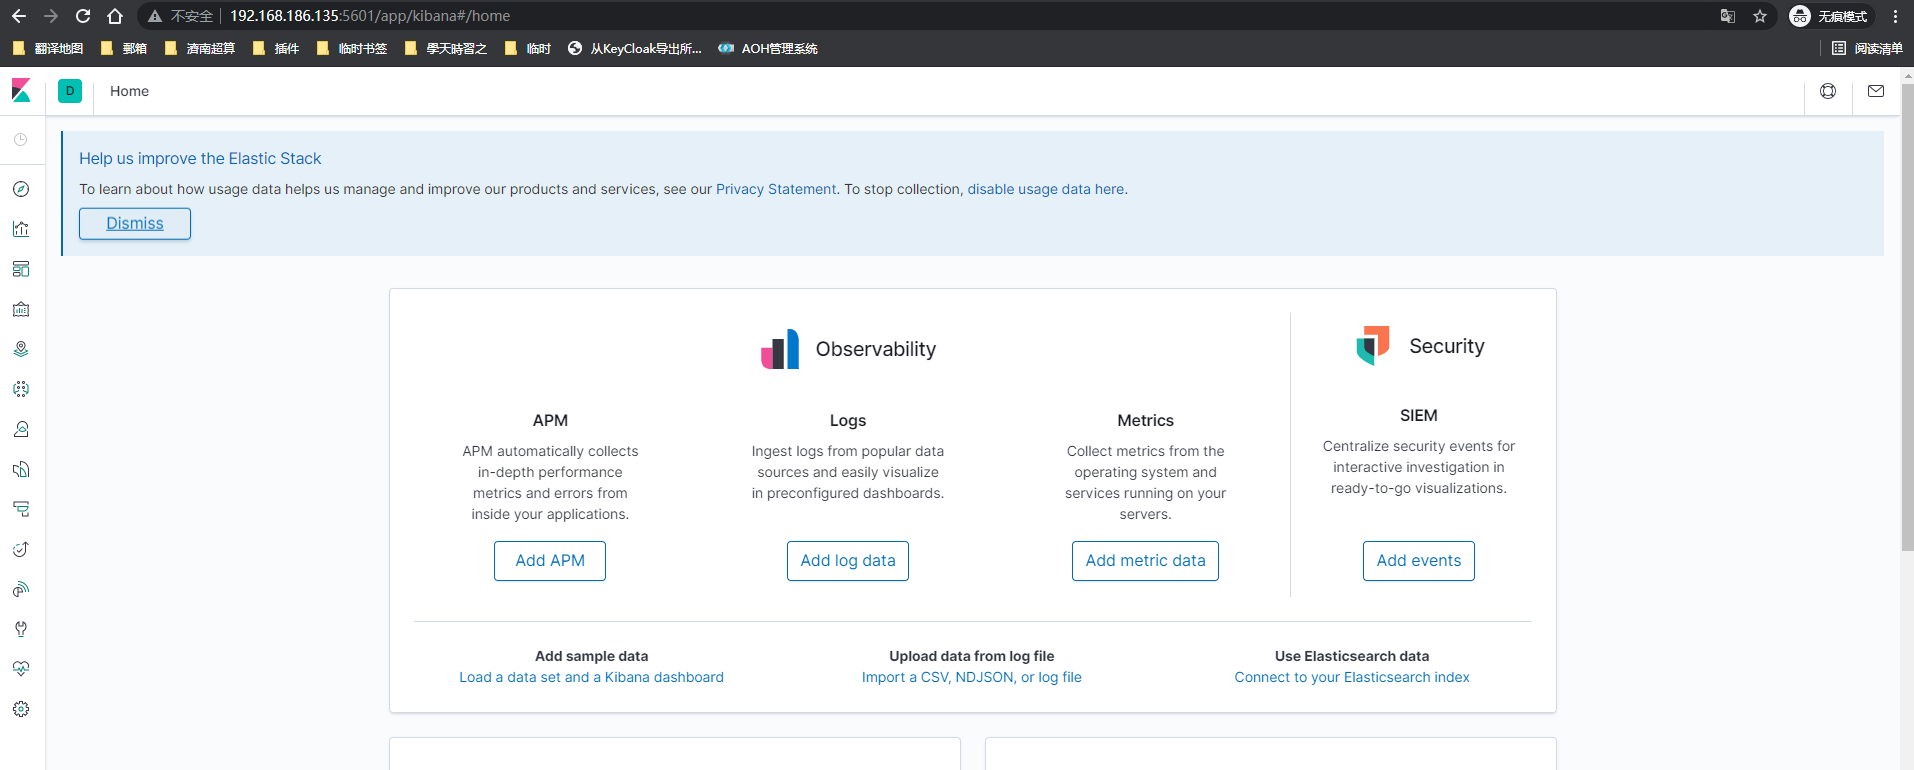1914x770 pixels.
Task: Click Connect to your Elasticsearch index
Action: [1352, 677]
